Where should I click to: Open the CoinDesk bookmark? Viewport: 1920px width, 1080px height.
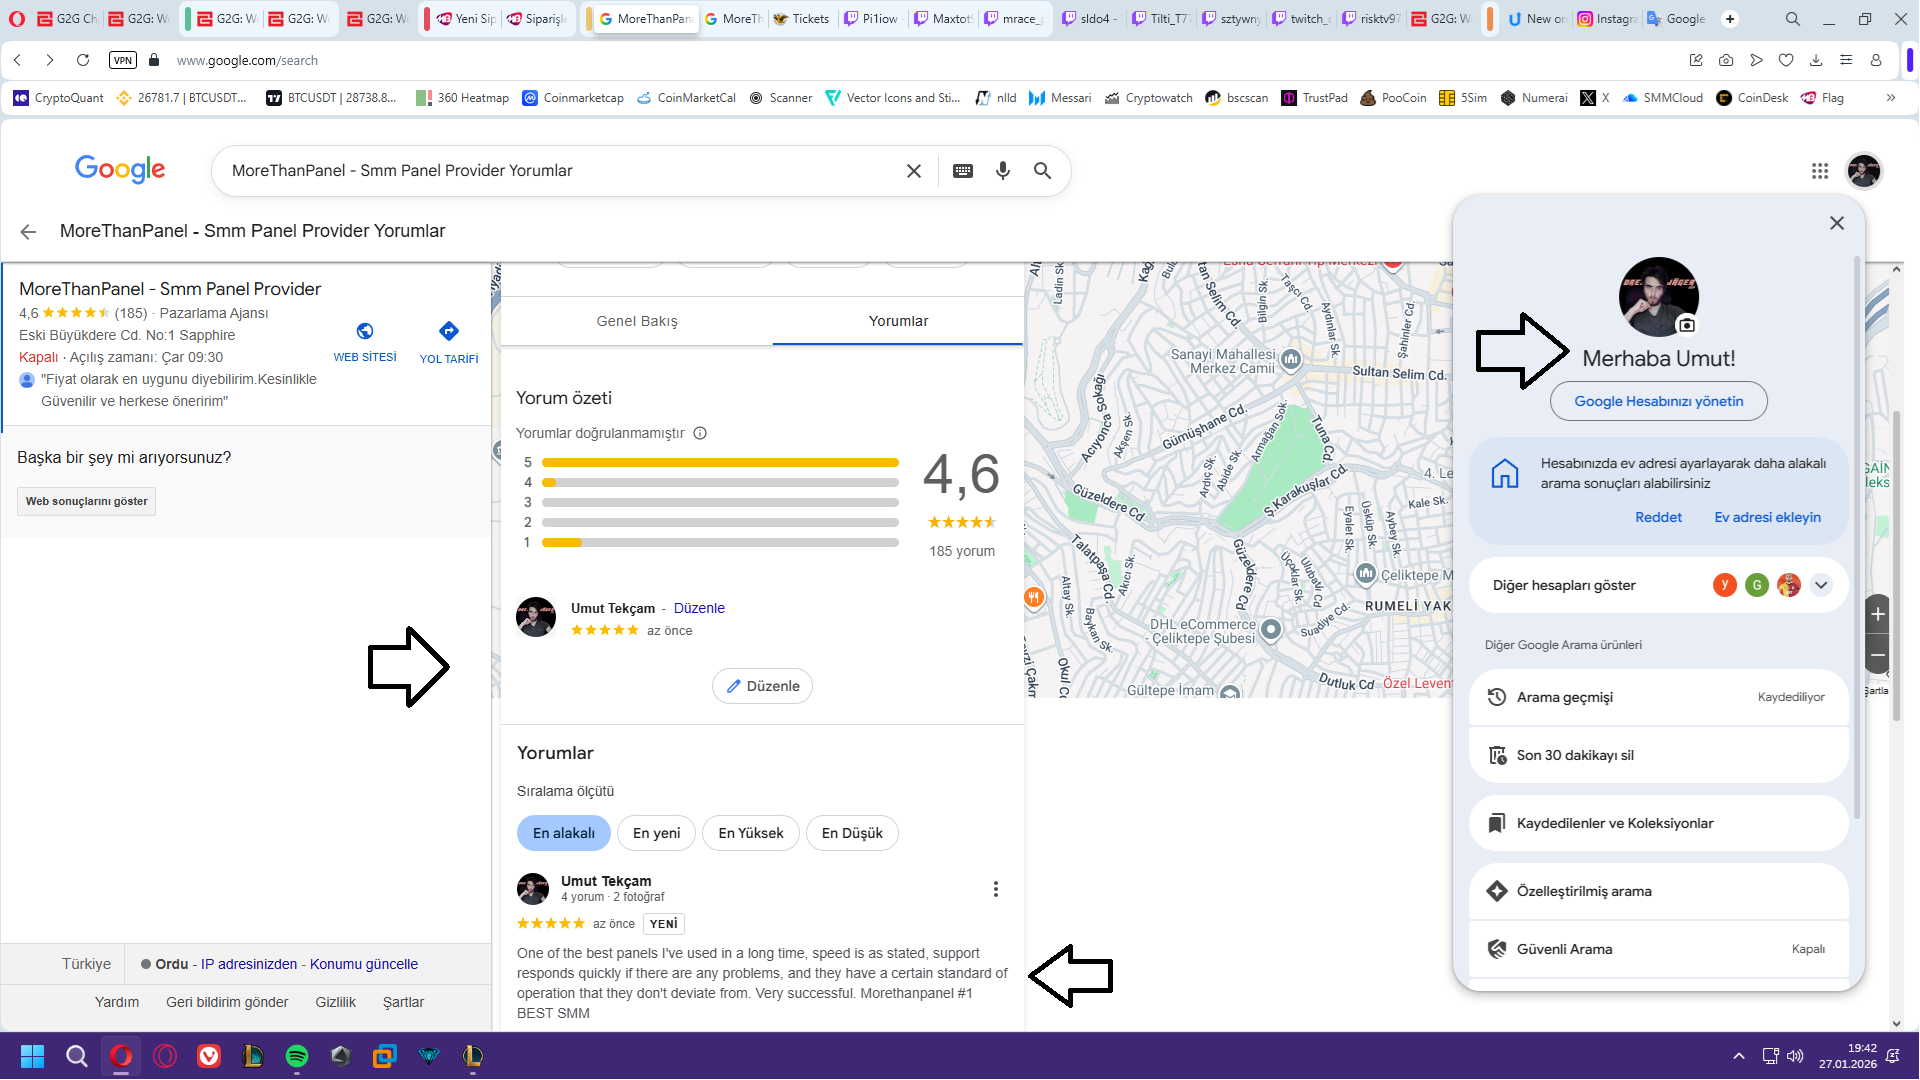1752,98
